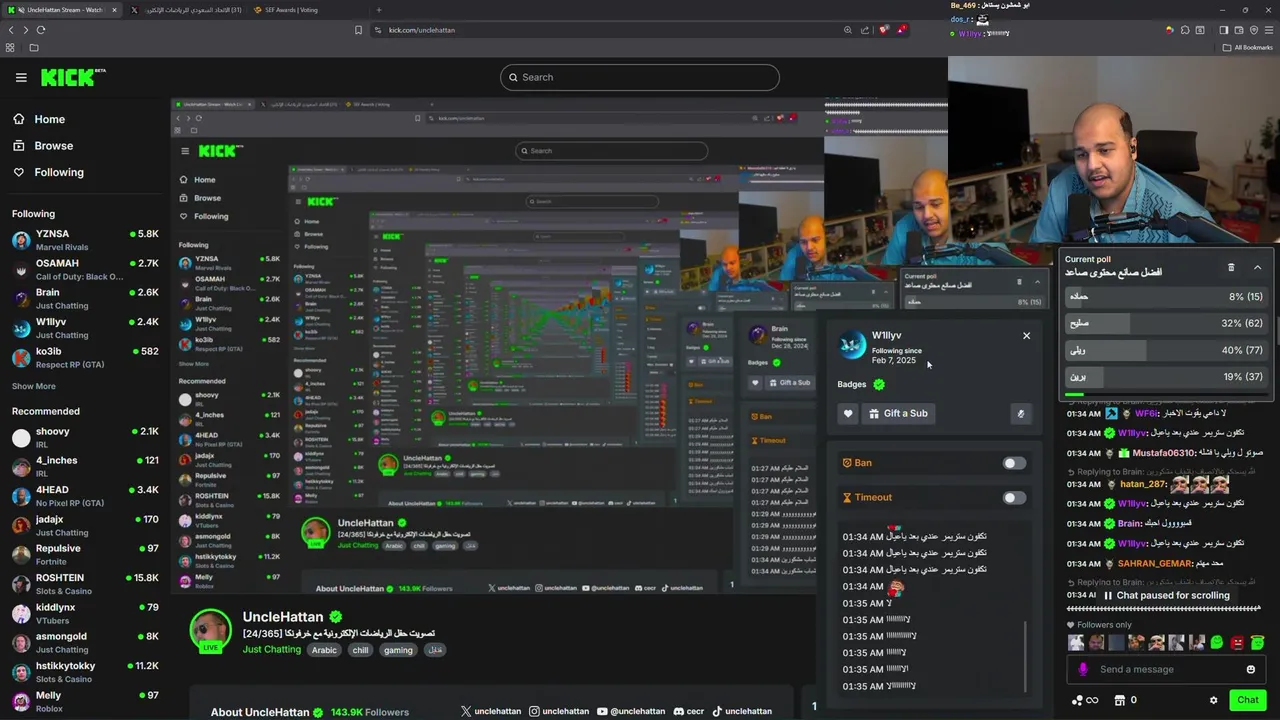Expand Show More in Following list

tap(34, 386)
